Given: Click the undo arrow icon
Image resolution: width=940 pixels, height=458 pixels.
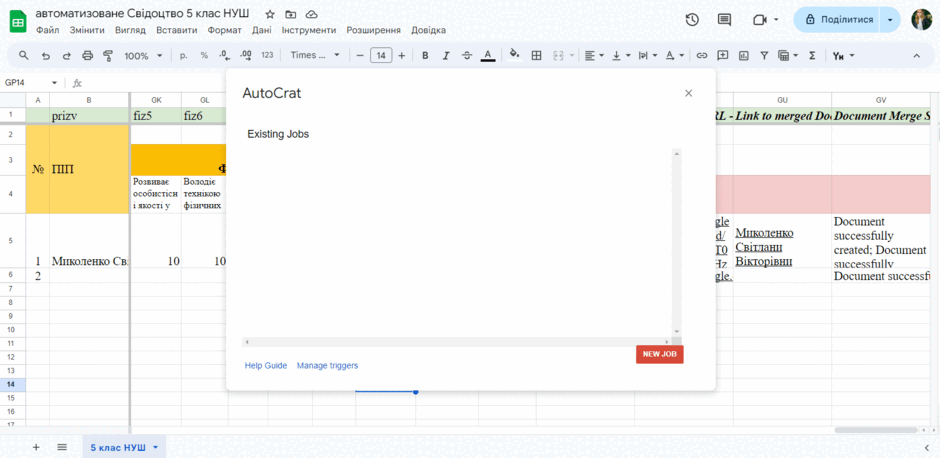Looking at the screenshot, I should (x=46, y=56).
